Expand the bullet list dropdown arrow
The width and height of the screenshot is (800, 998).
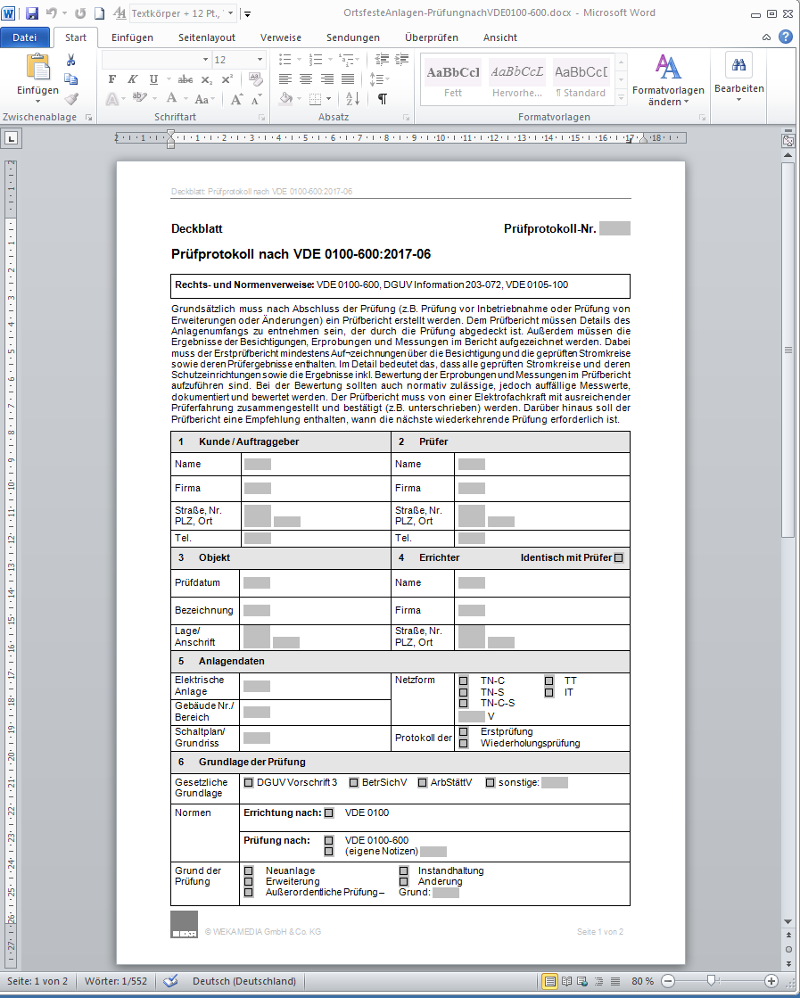click(299, 60)
